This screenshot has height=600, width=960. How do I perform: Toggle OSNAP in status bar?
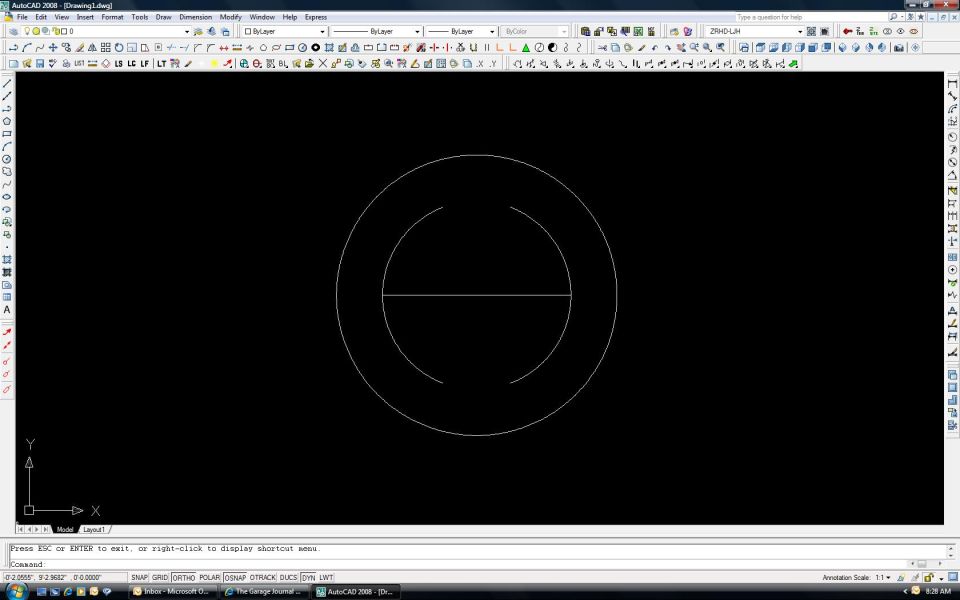(x=234, y=577)
